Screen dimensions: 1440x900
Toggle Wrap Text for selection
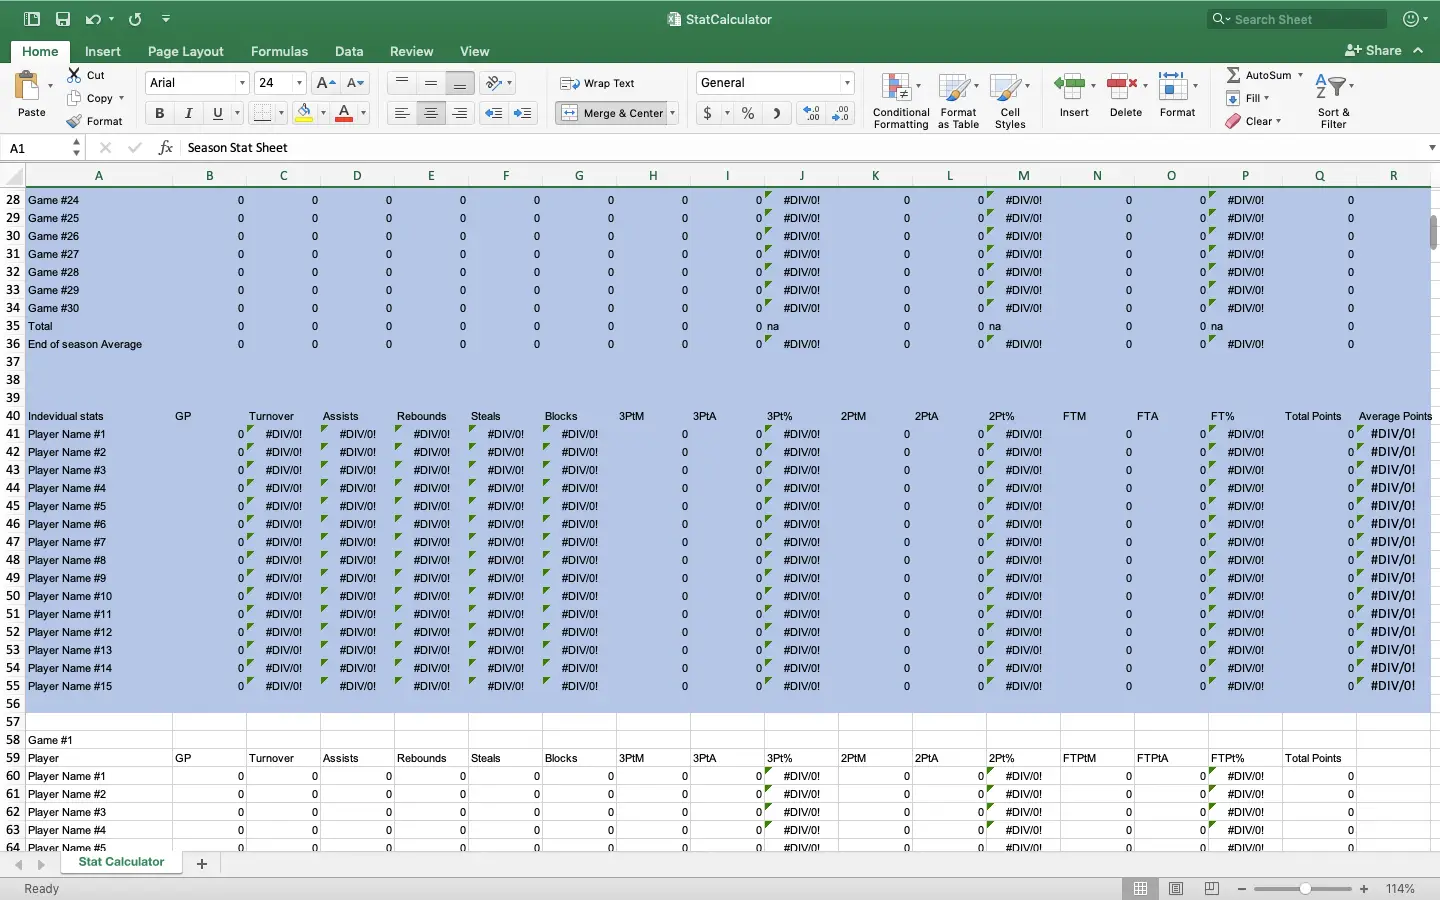tap(597, 83)
